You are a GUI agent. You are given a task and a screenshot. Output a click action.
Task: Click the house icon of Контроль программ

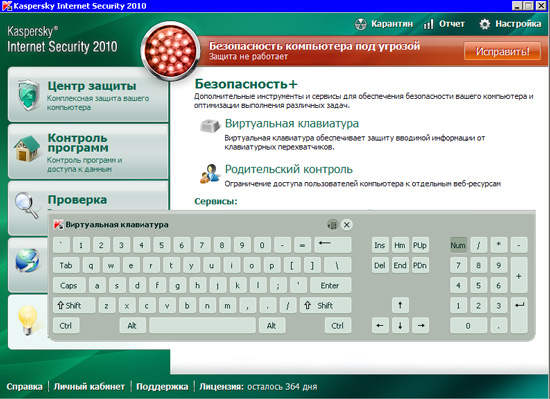click(27, 149)
